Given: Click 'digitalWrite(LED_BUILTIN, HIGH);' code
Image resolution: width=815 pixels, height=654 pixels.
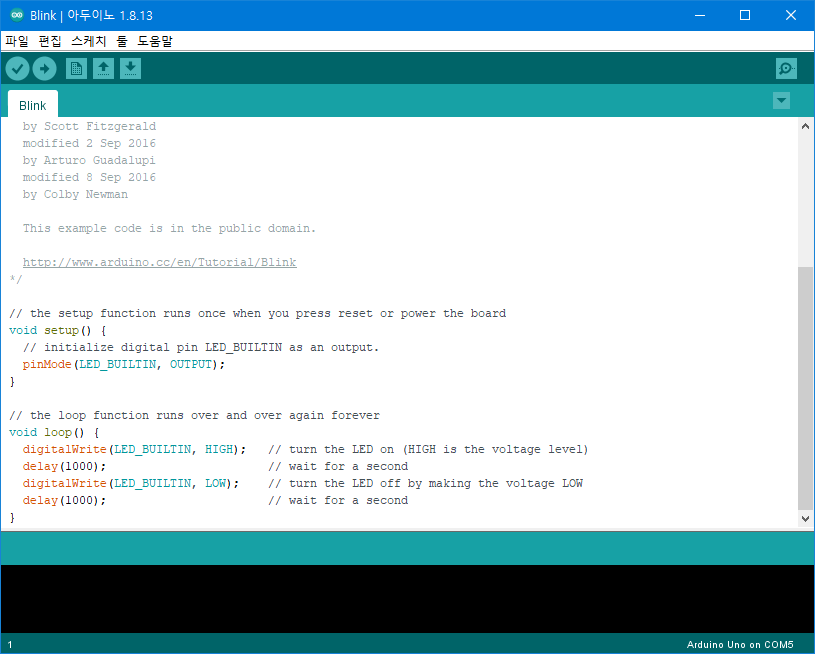Looking at the screenshot, I should point(134,449).
